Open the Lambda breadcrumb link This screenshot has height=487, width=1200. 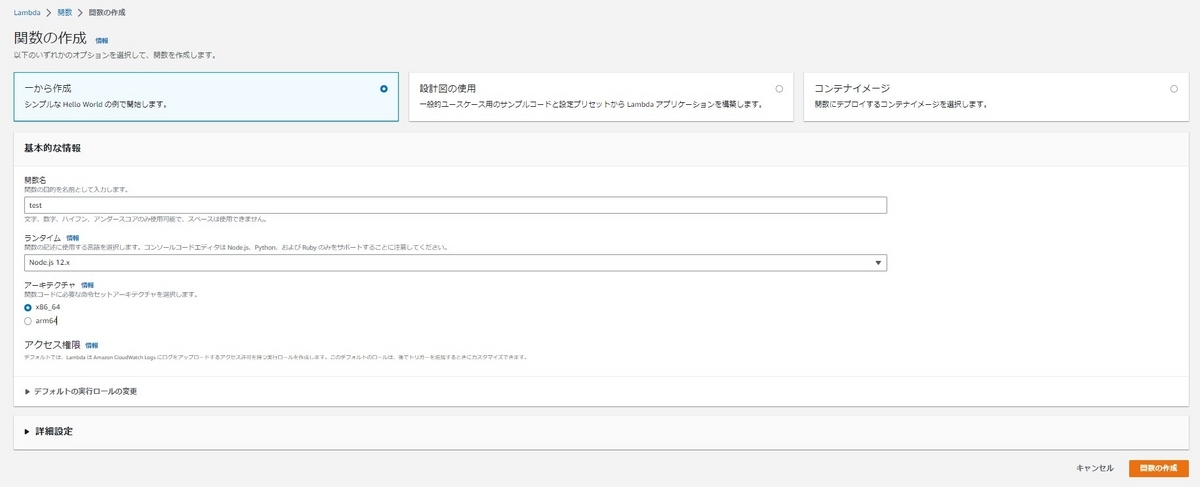(27, 12)
